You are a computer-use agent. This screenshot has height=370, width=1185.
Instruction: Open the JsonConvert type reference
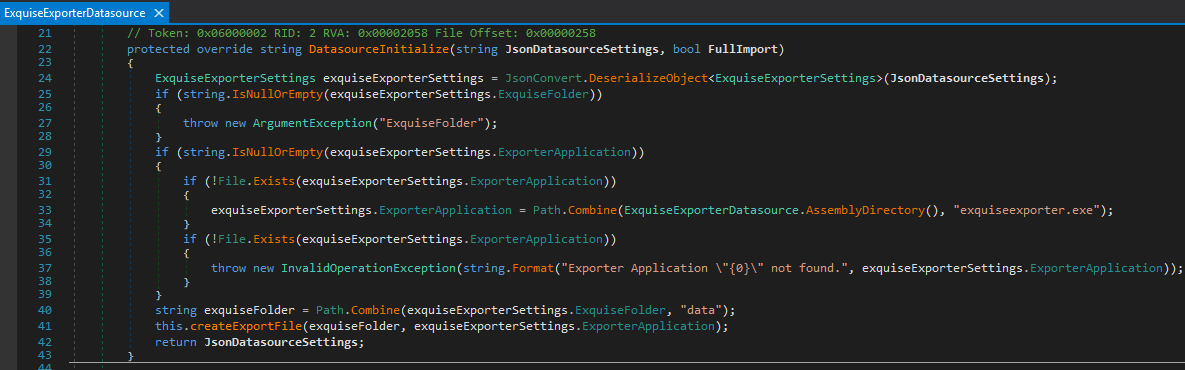tap(537, 78)
